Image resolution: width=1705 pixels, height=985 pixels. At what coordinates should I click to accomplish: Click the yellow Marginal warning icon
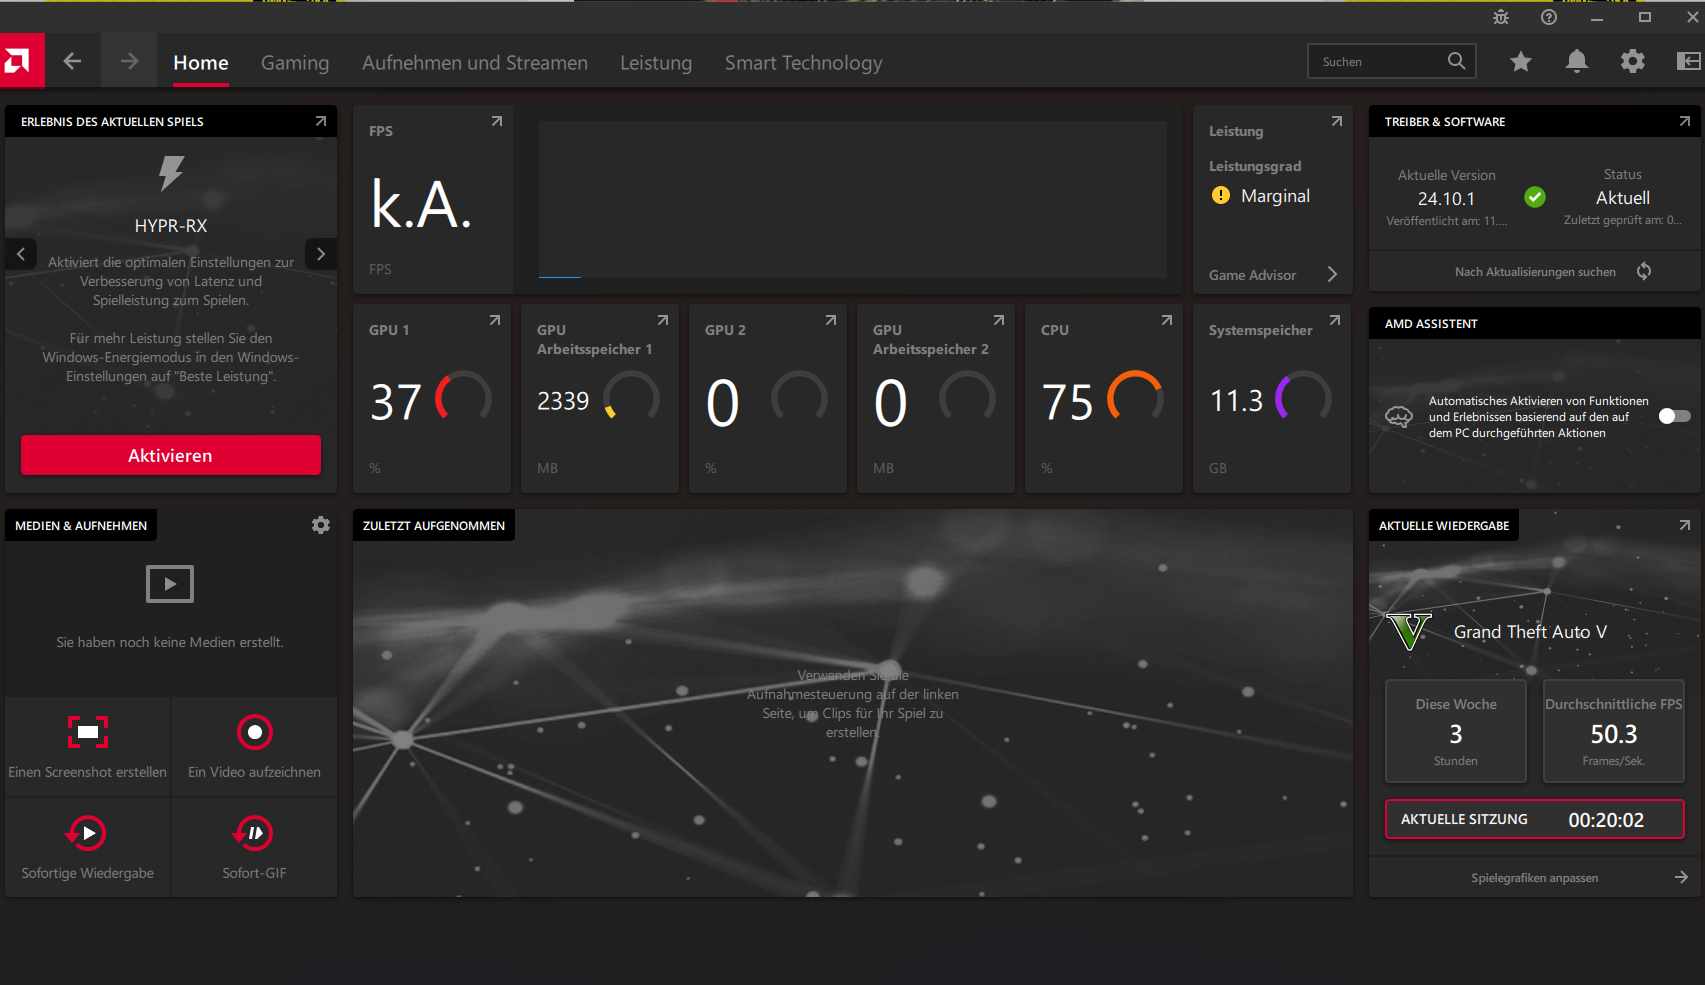click(x=1221, y=196)
